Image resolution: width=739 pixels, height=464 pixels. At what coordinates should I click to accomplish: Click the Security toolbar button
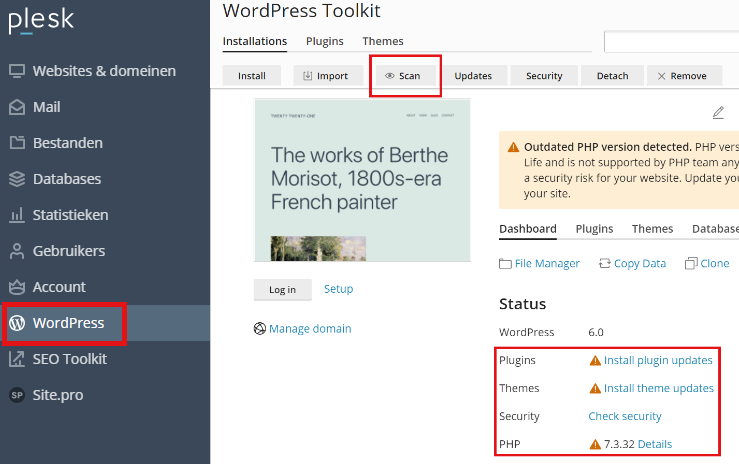coord(544,76)
